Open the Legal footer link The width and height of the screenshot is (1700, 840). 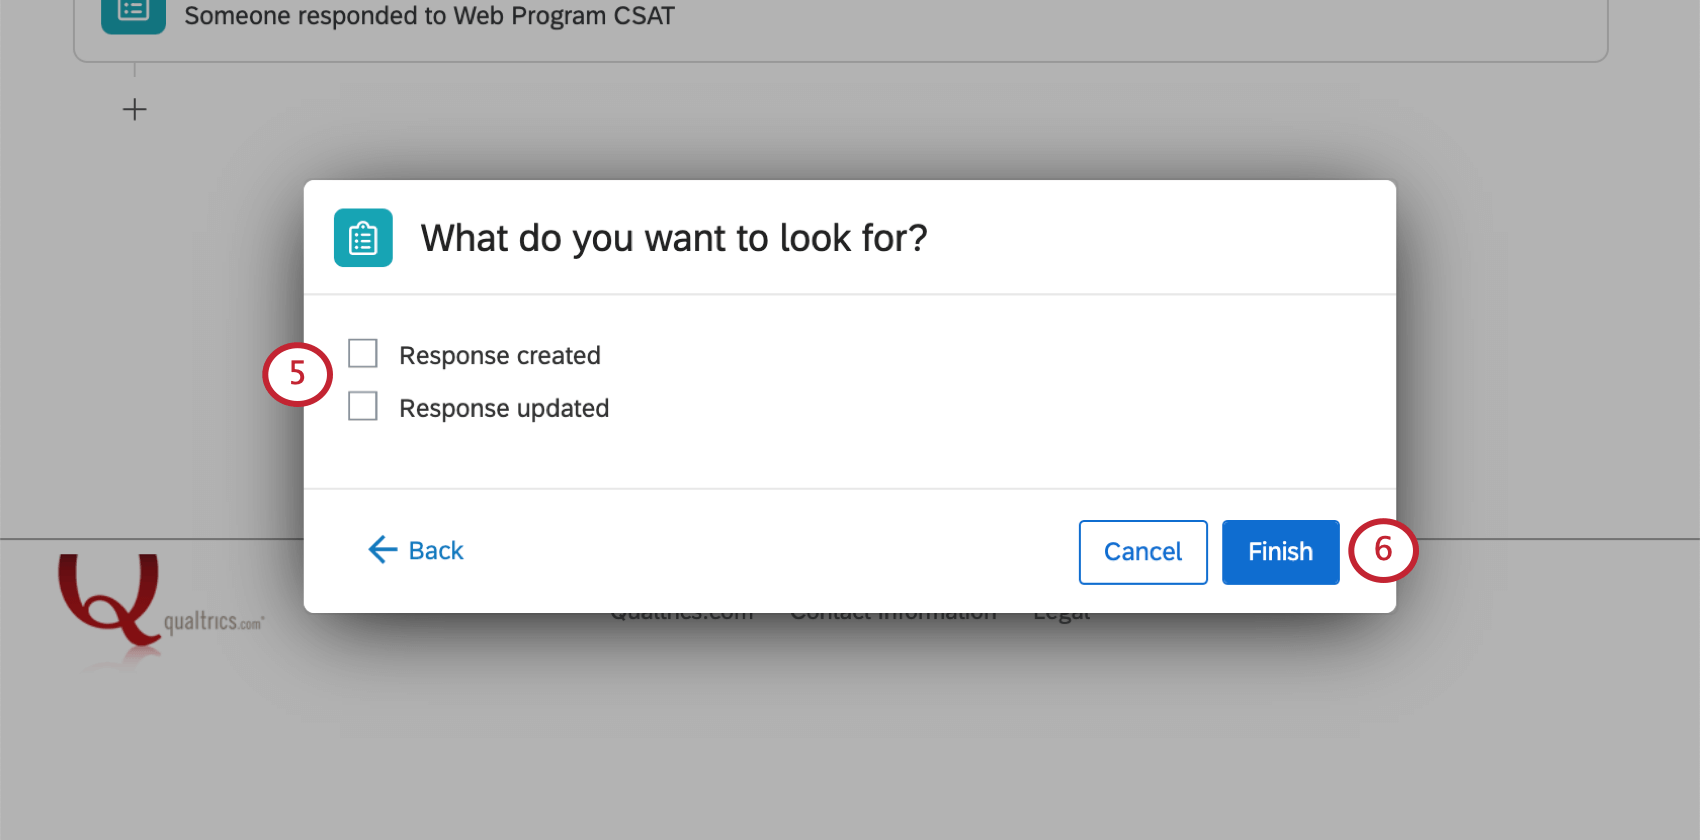click(1062, 614)
